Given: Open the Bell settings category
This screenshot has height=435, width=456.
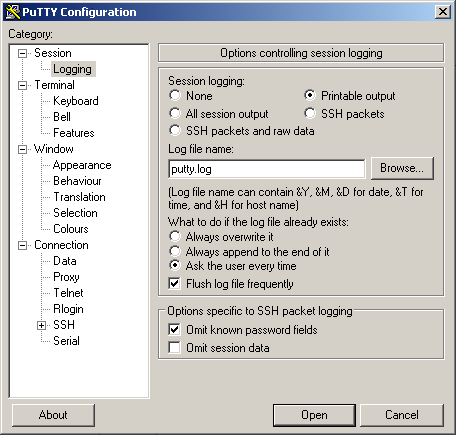Looking at the screenshot, I should tap(62, 117).
